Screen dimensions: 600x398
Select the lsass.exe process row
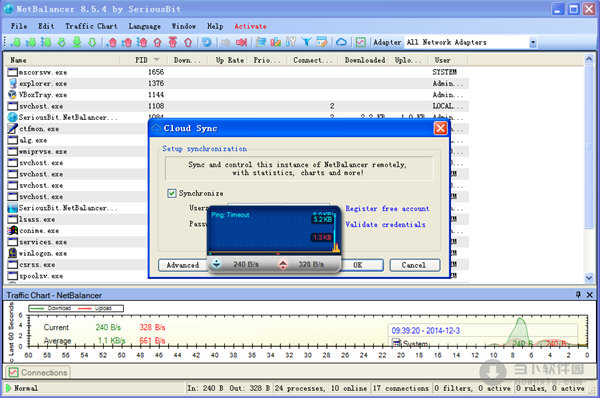[77, 219]
